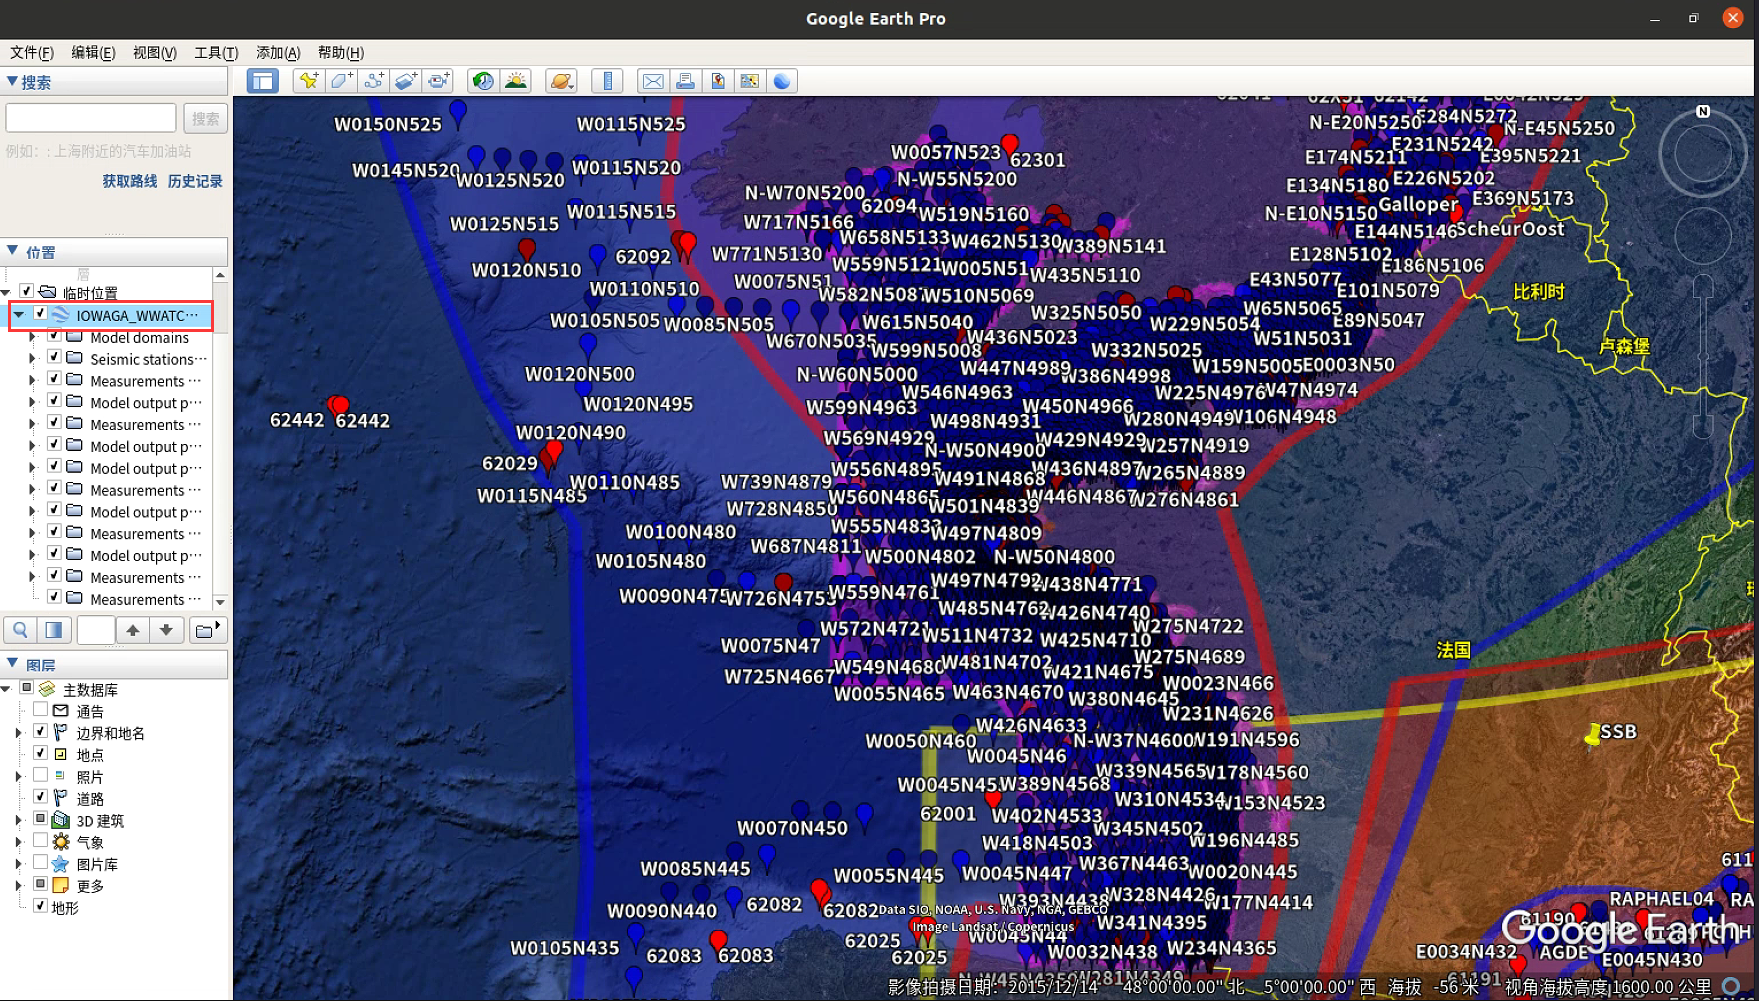Expand the 气象 layer
This screenshot has width=1759, height=1001.
tap(18, 842)
